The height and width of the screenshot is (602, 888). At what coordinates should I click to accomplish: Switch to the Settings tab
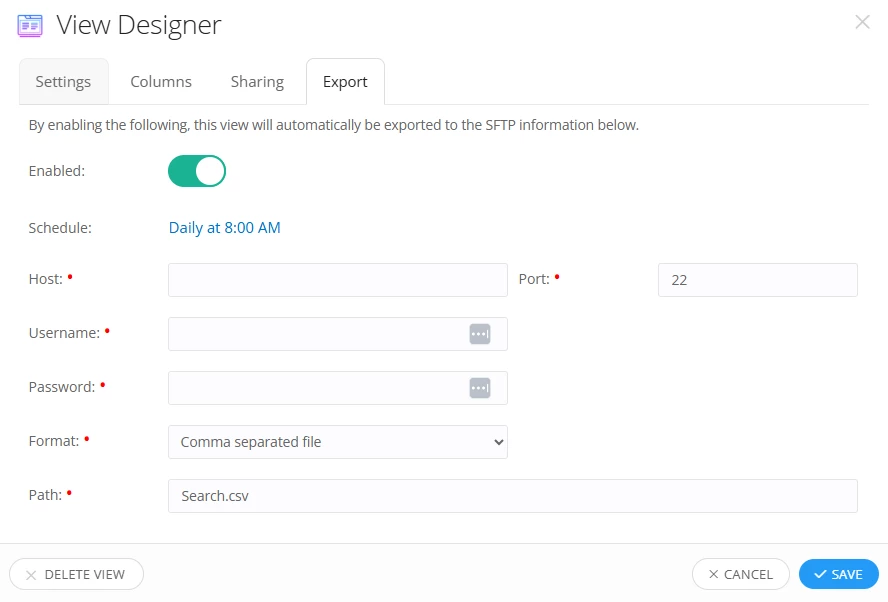click(63, 82)
